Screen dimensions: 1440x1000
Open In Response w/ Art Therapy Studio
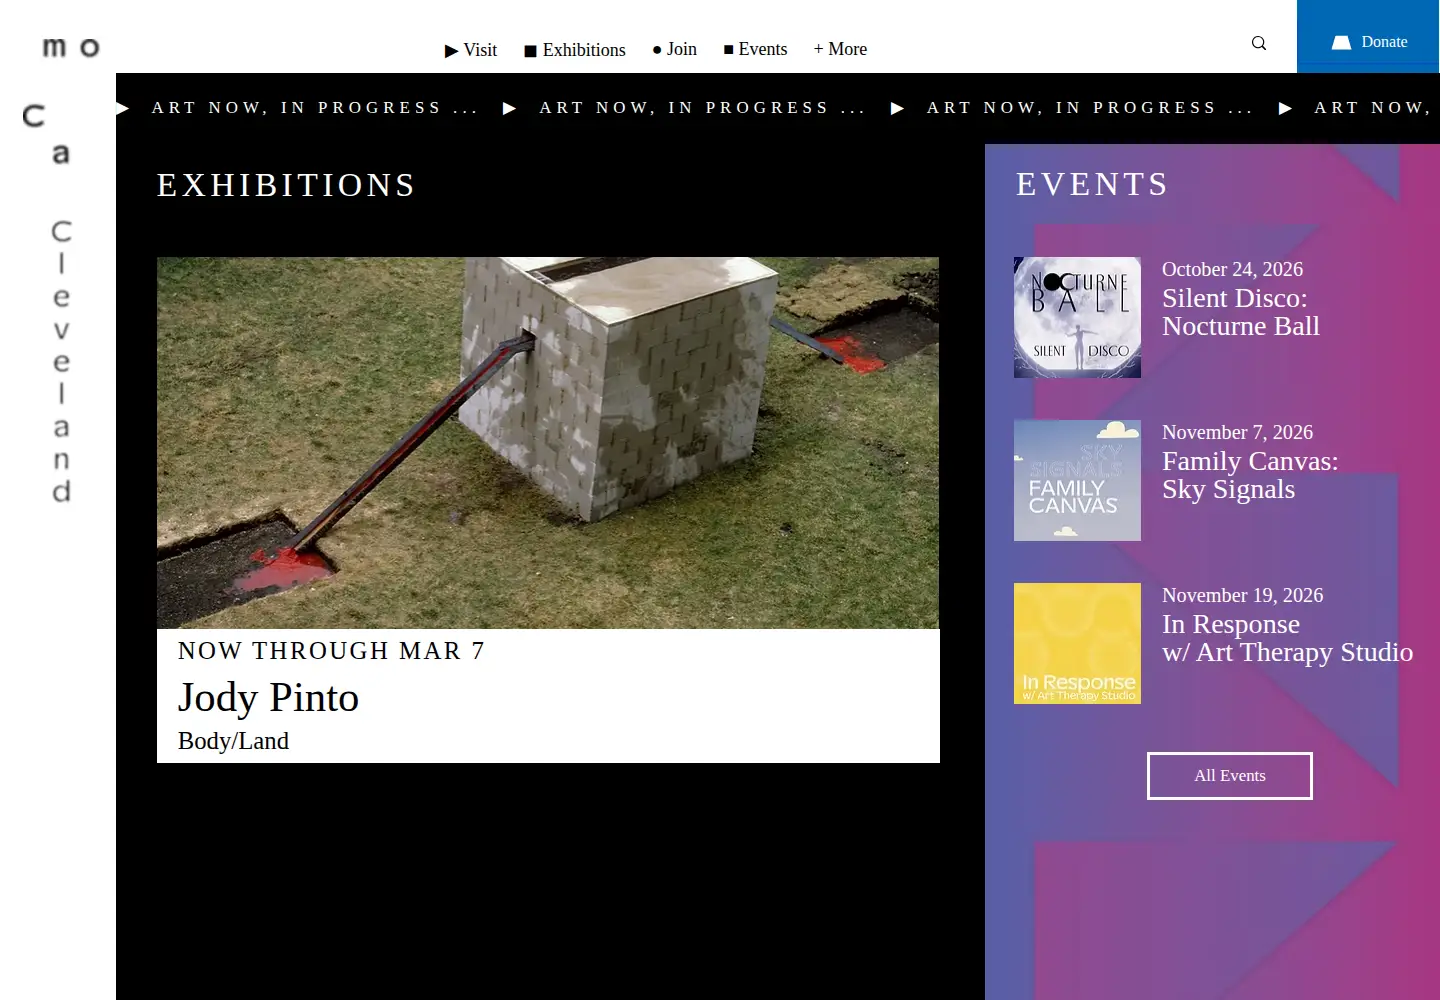click(x=1287, y=638)
